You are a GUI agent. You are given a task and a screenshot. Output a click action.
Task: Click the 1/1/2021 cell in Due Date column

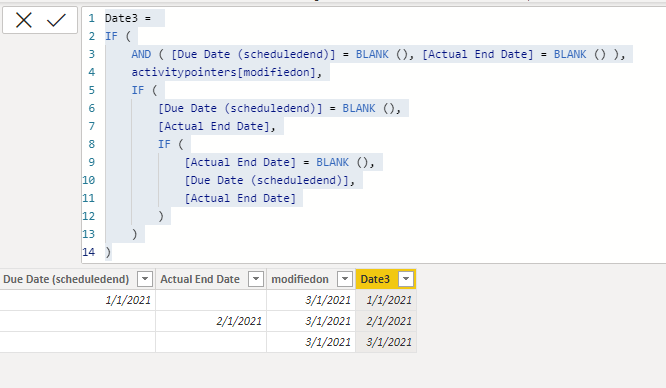(x=77, y=300)
